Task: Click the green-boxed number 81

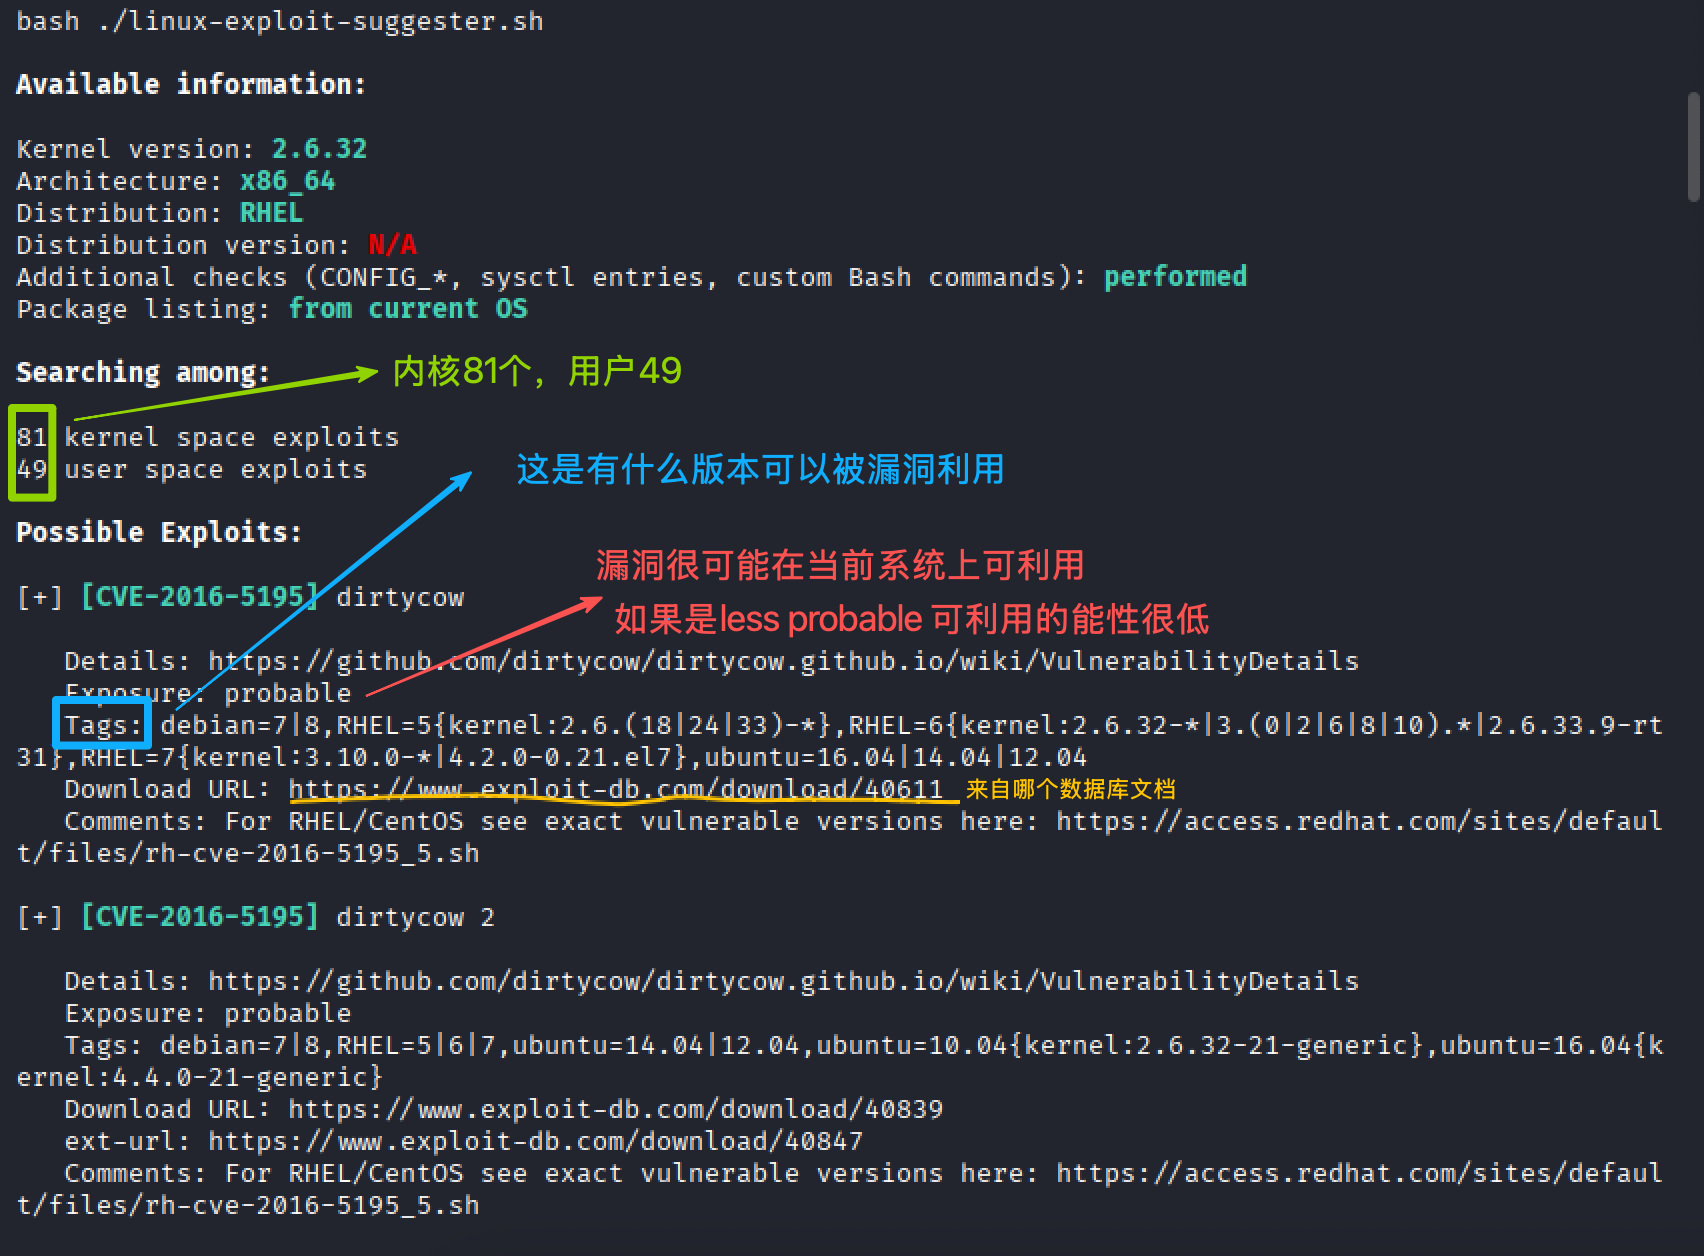Action: 31,437
